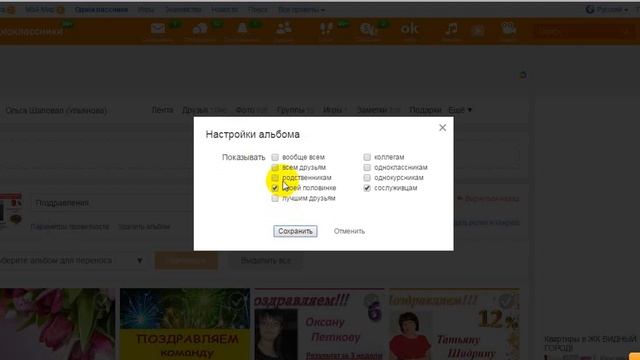Click the Сохранить button
This screenshot has height=360, width=640.
(x=295, y=231)
